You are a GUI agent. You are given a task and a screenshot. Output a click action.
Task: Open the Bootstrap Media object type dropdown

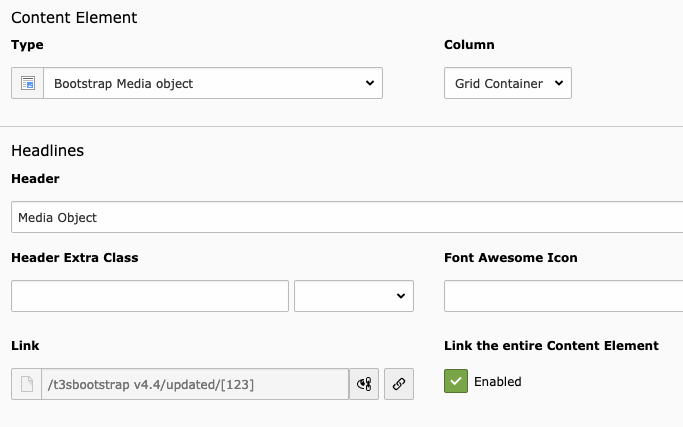(x=213, y=83)
